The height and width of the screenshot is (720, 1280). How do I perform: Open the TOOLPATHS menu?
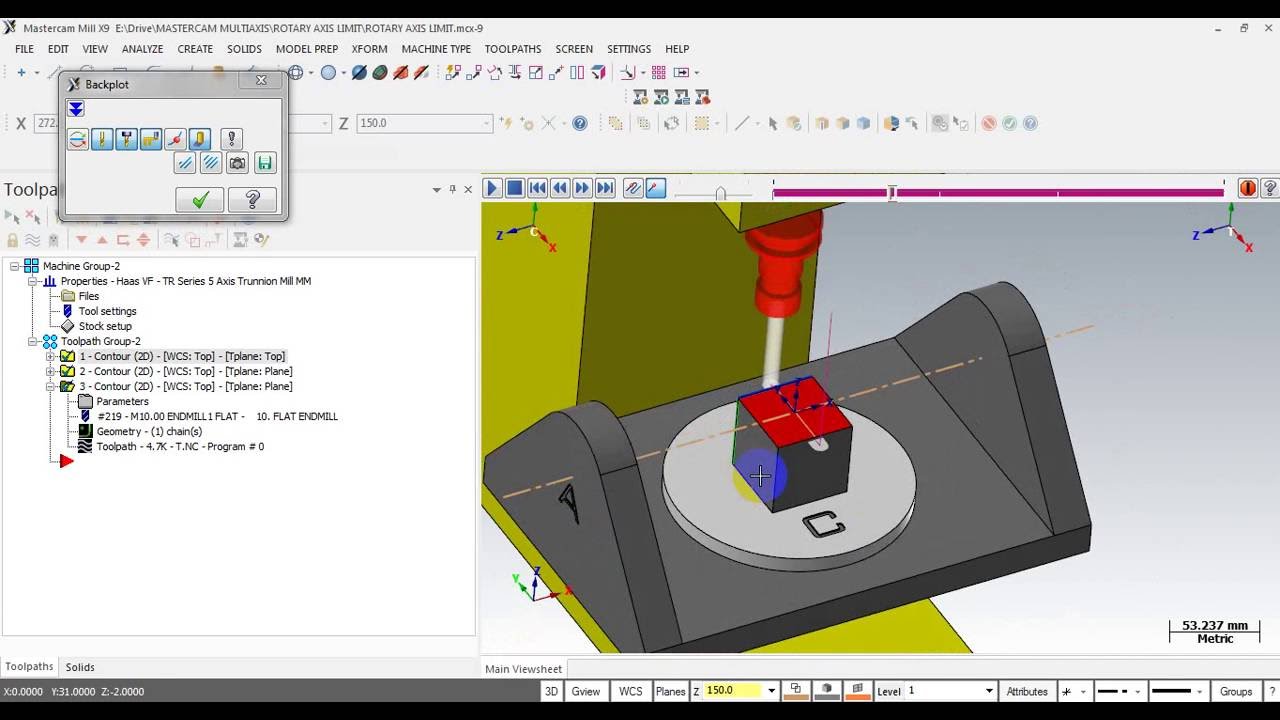coord(513,49)
